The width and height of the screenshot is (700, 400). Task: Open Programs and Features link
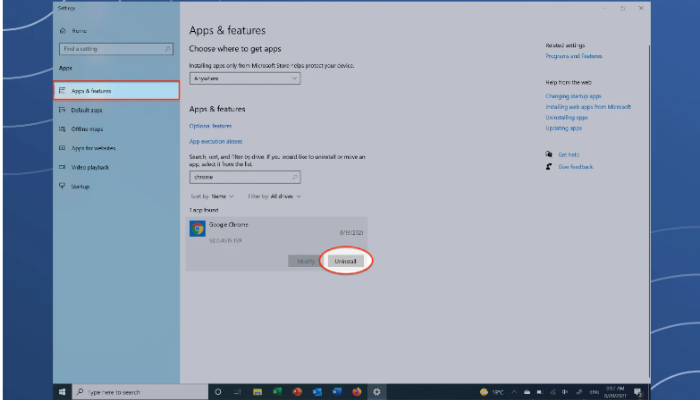coord(574,56)
